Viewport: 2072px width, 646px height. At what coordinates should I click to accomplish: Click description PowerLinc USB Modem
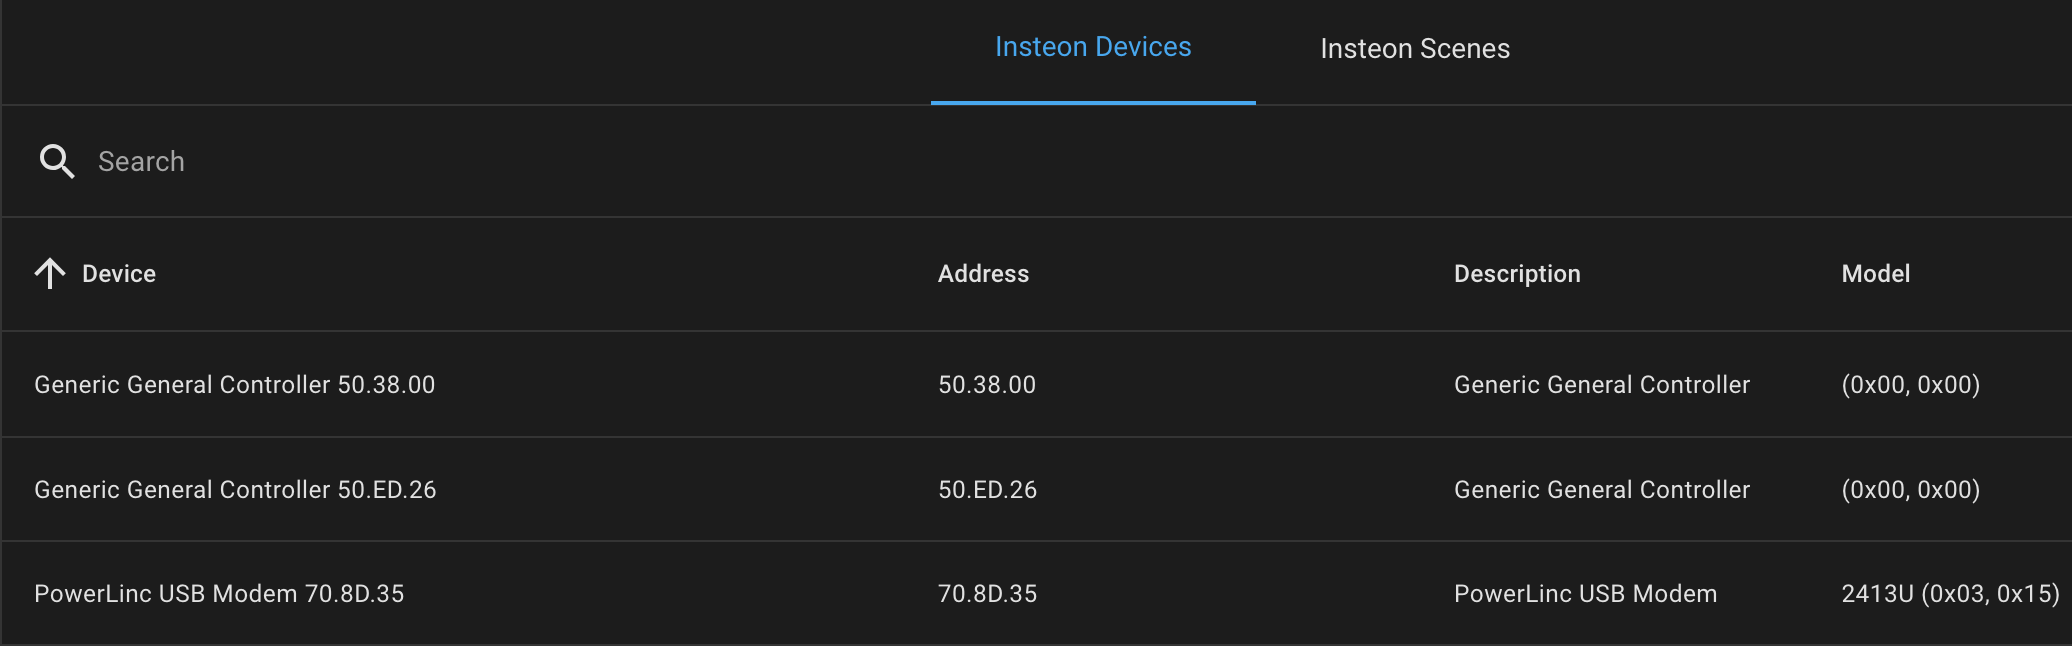(1585, 593)
